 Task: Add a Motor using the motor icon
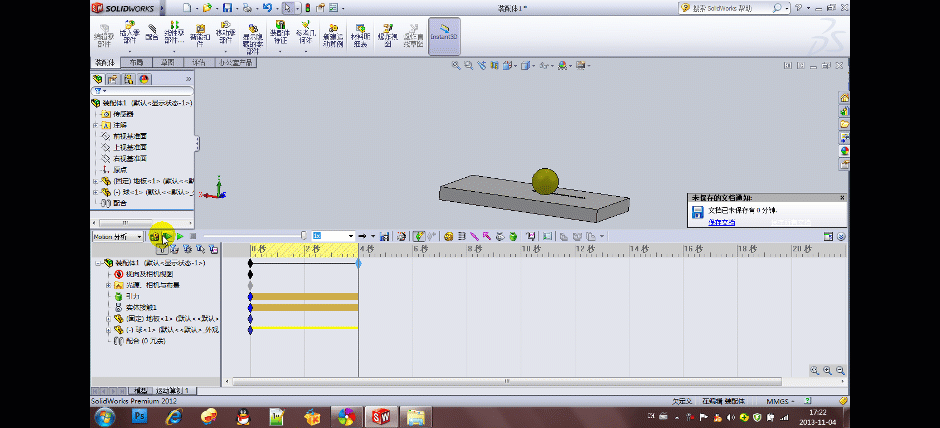pos(448,236)
